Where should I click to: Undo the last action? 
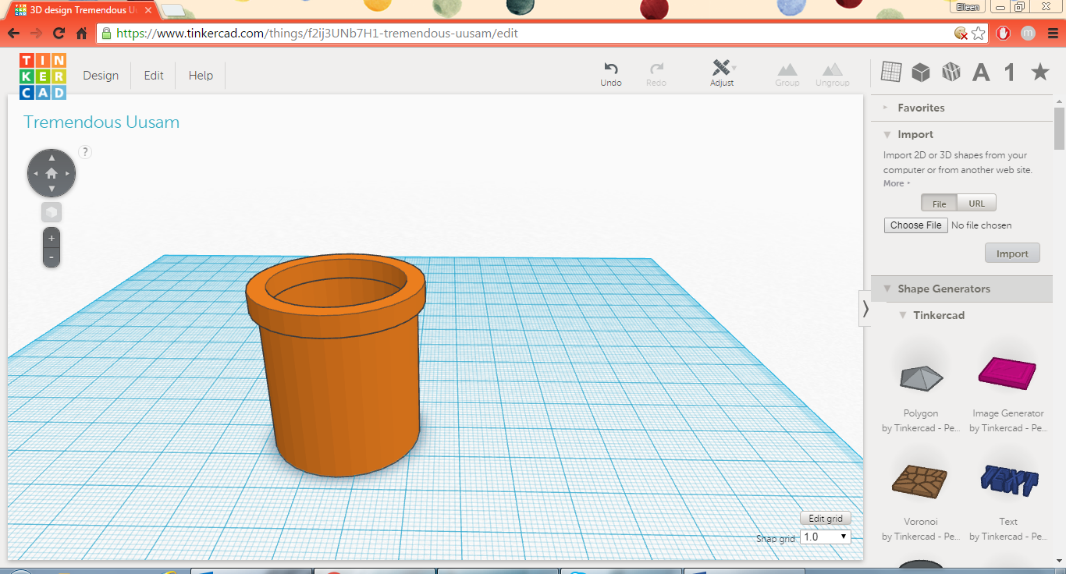[611, 73]
